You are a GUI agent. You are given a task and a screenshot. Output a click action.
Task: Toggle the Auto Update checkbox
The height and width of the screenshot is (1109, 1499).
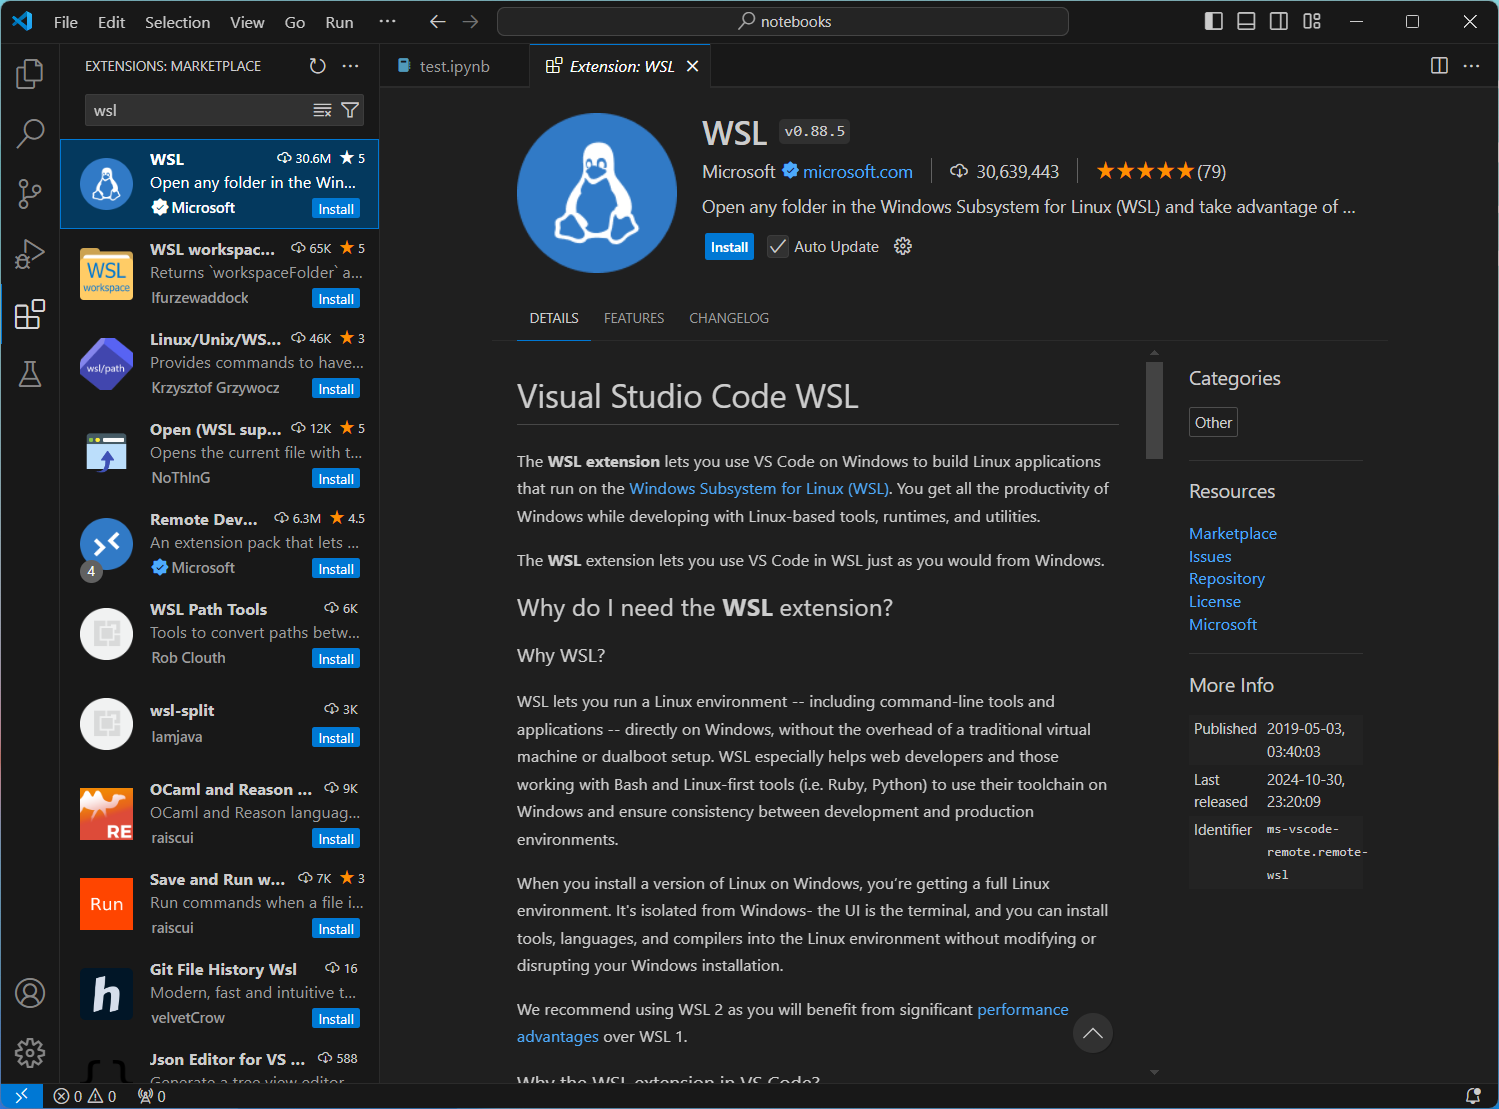tap(778, 247)
